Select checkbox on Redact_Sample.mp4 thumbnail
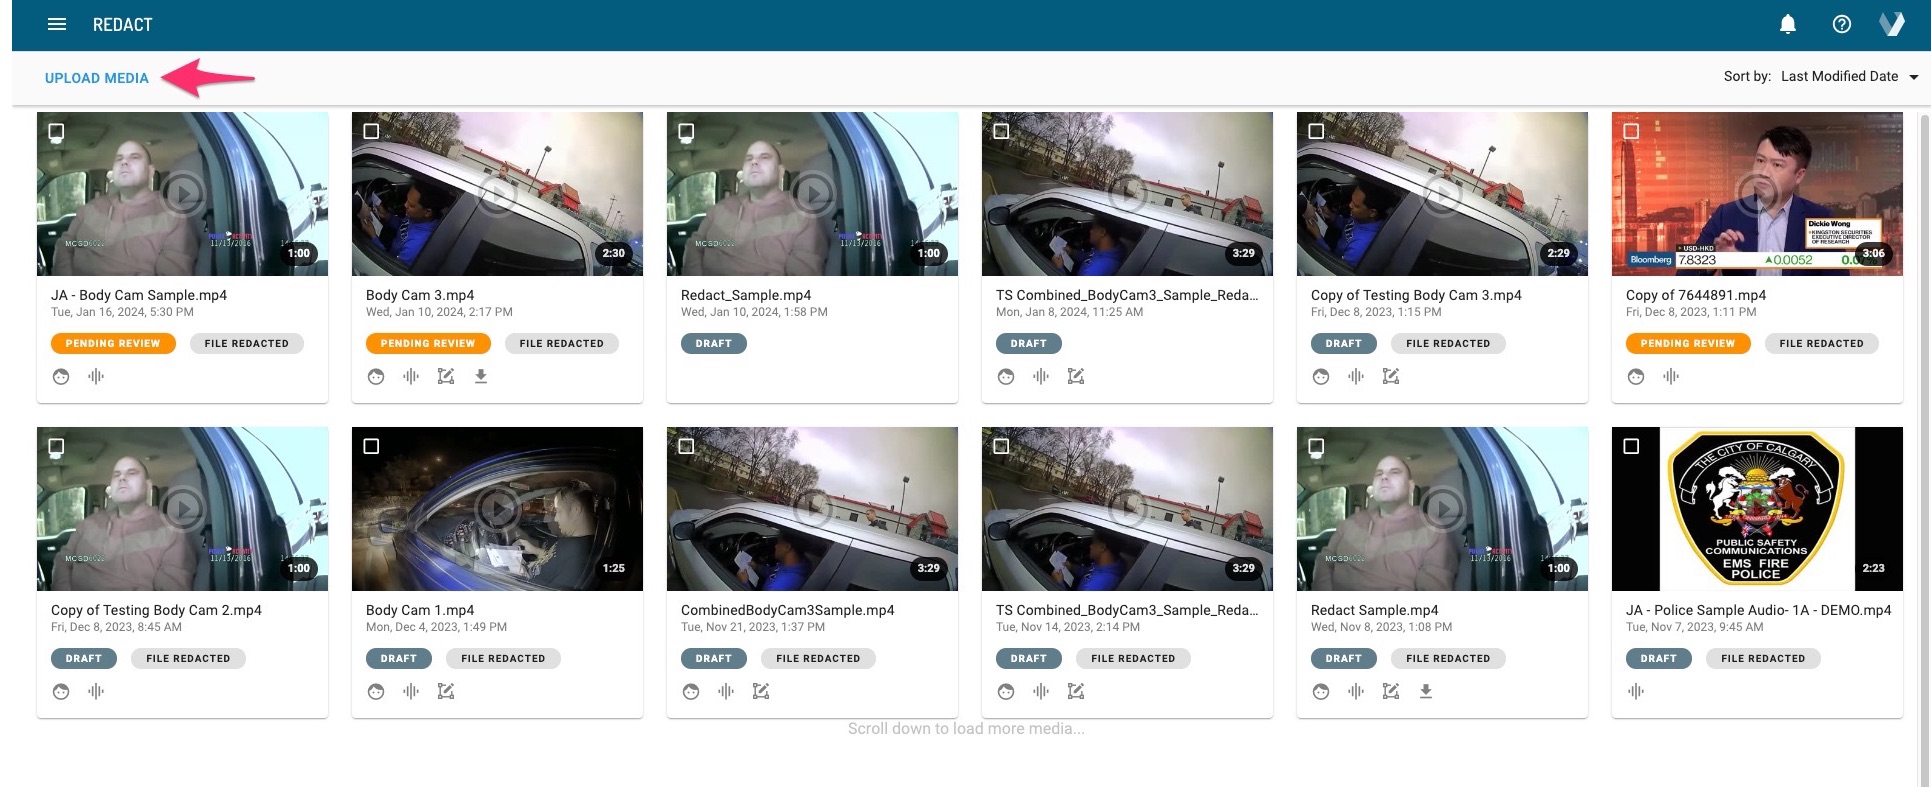 coord(686,131)
